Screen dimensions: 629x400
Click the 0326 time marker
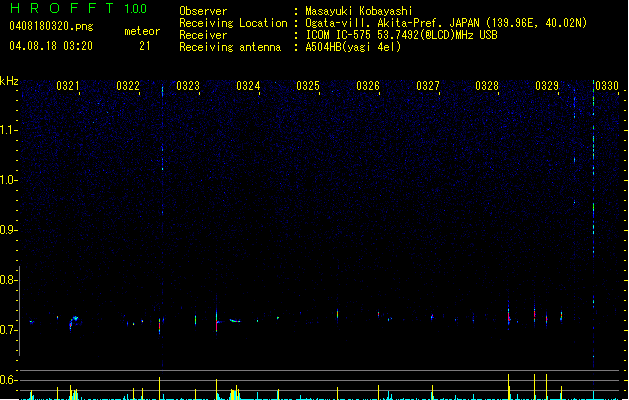tap(368, 86)
